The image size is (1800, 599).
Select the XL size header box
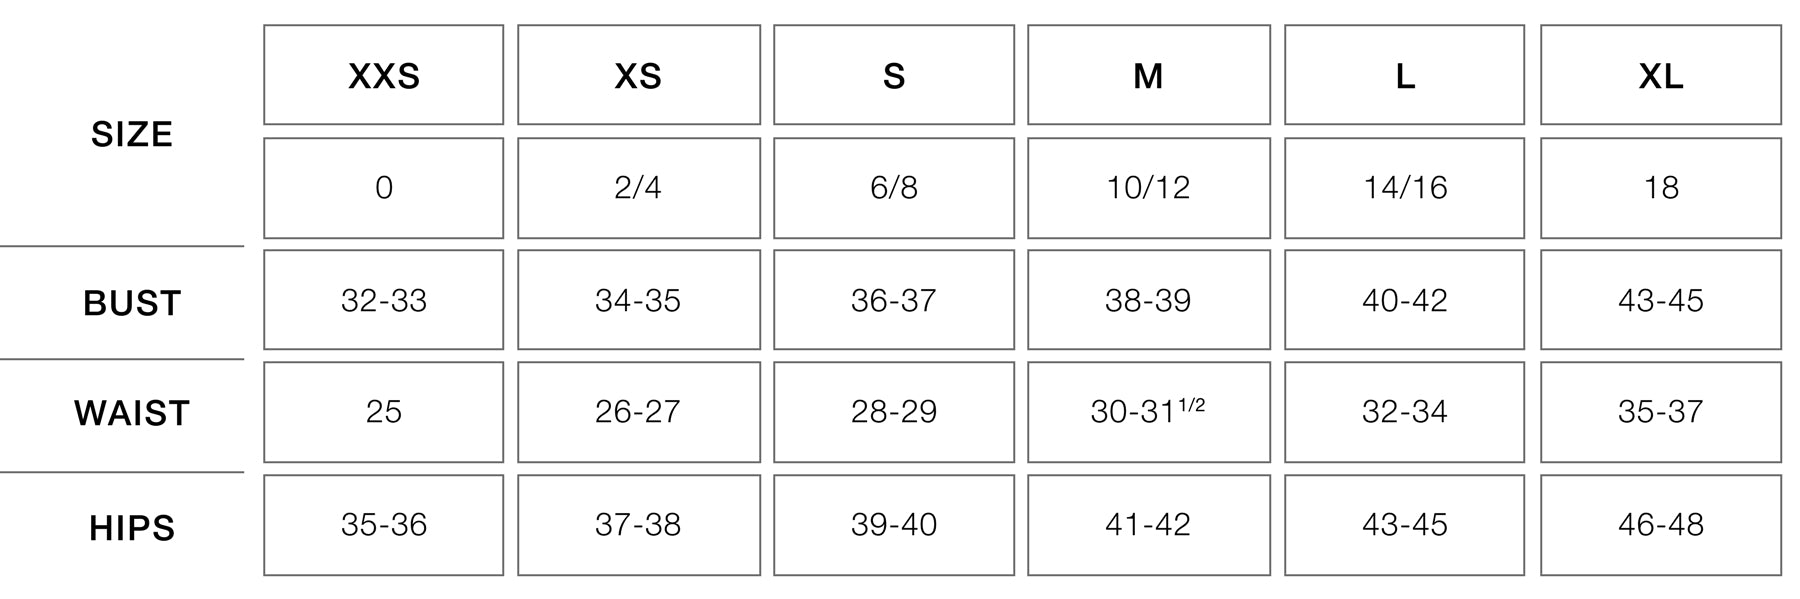pyautogui.click(x=1660, y=75)
